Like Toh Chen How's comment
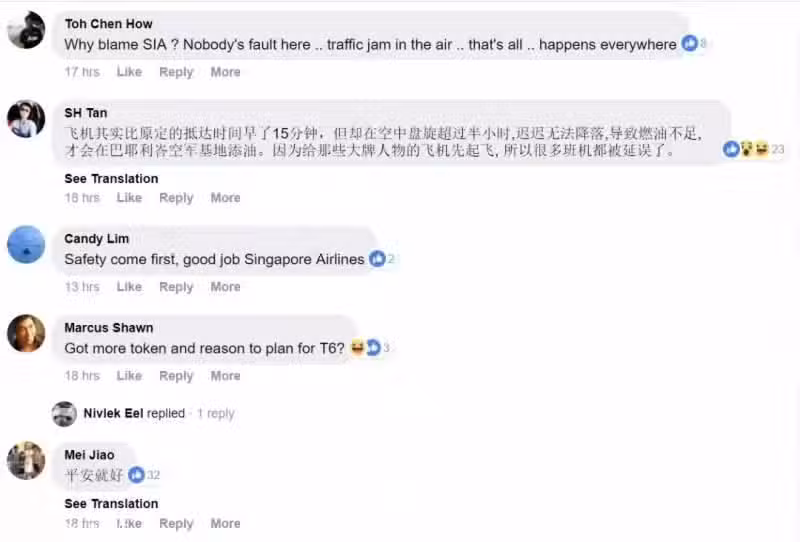The image size is (800, 542). tap(129, 72)
